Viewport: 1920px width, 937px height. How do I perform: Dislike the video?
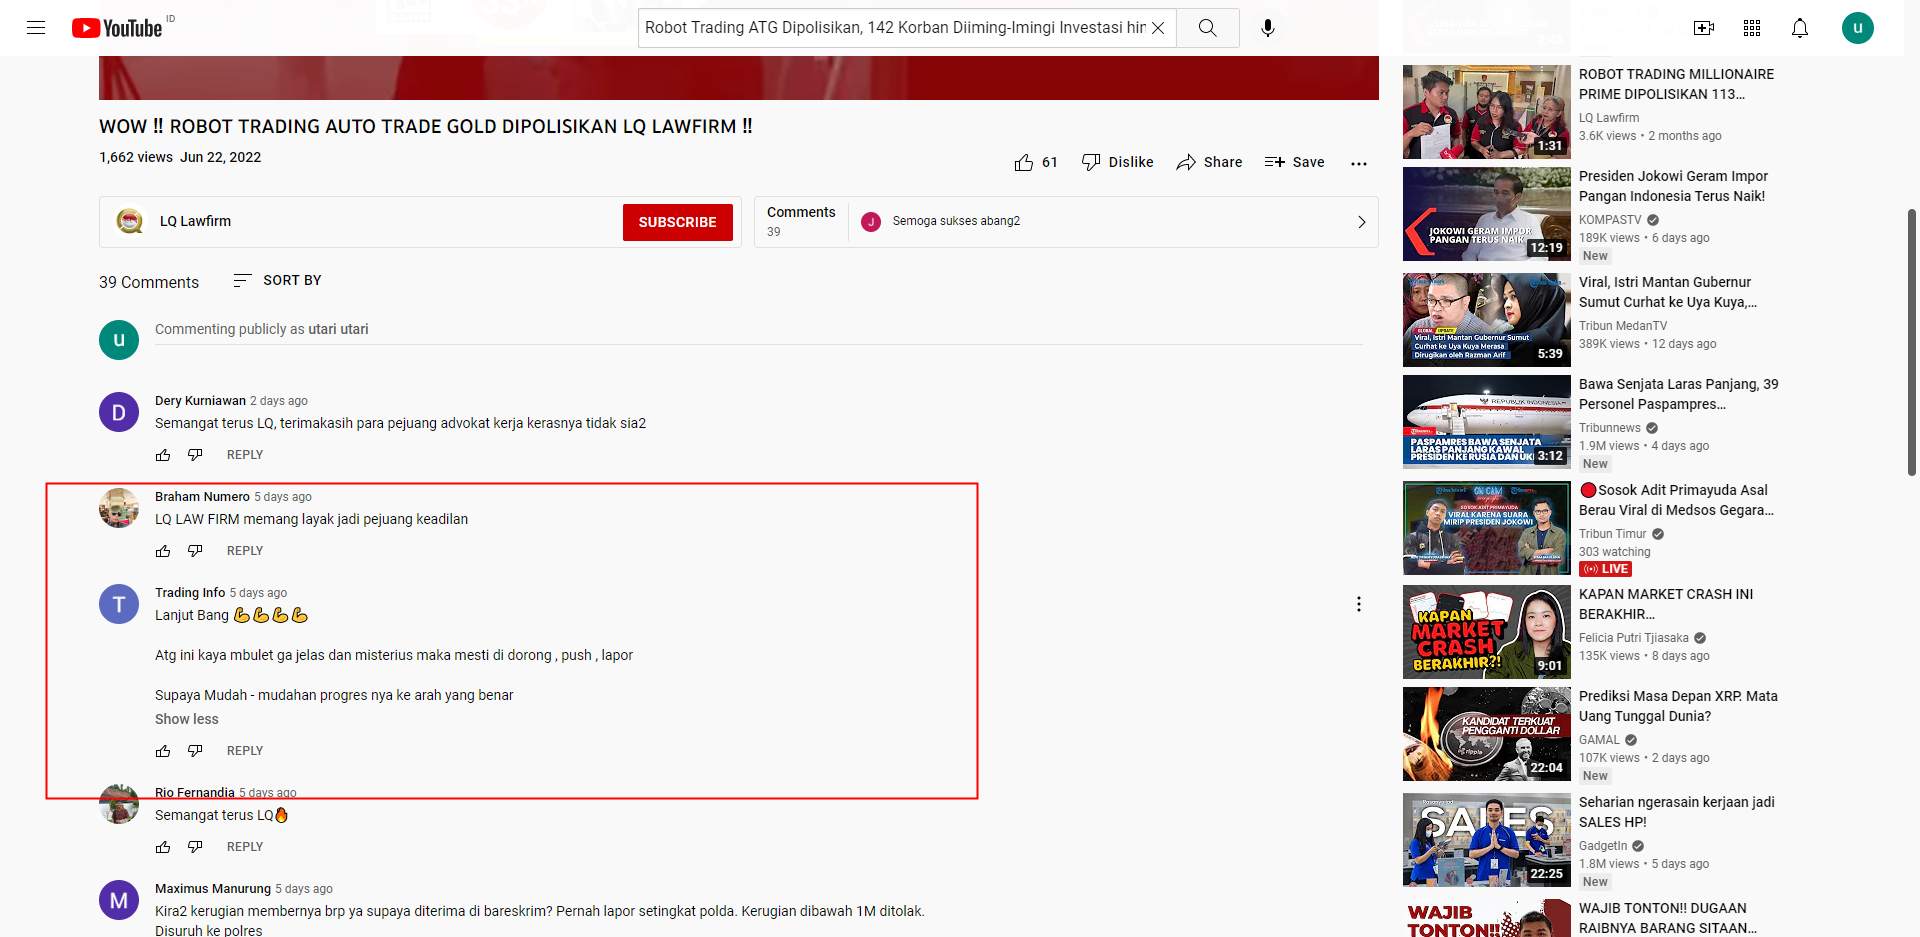pos(1117,162)
